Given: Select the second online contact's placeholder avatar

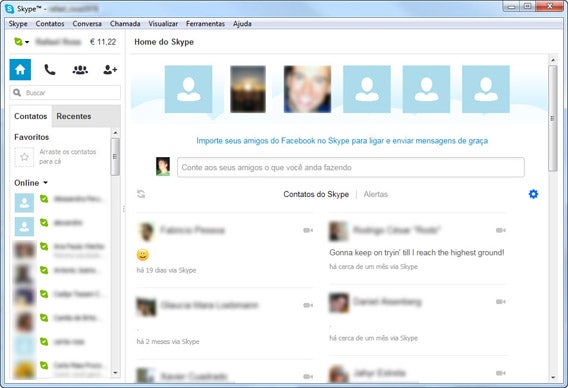Looking at the screenshot, I should coord(24,226).
